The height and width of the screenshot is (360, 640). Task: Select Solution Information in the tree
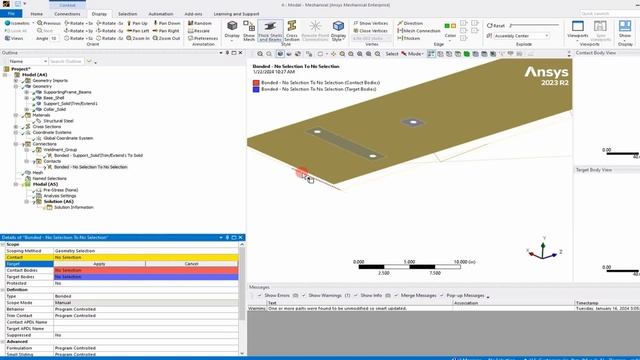(x=74, y=207)
